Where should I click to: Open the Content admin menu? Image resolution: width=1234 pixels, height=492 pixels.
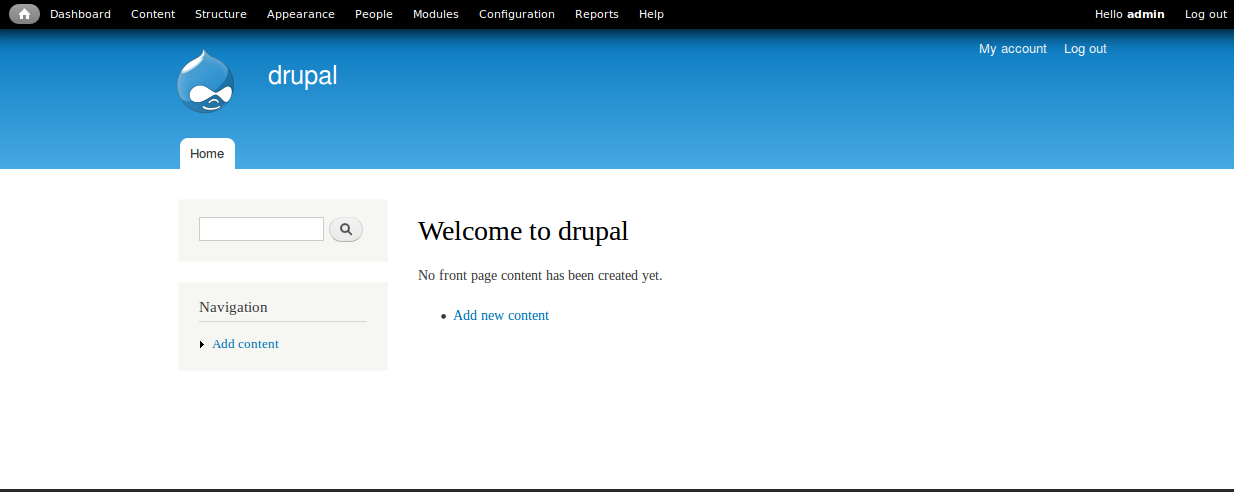click(153, 14)
